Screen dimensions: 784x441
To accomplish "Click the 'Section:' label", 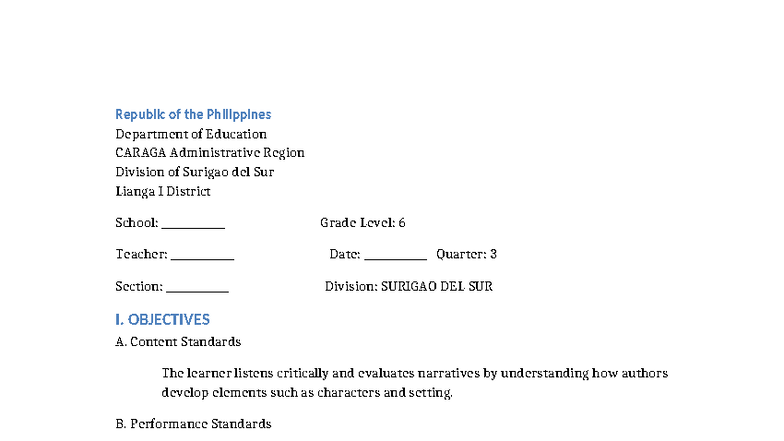I will click(139, 286).
